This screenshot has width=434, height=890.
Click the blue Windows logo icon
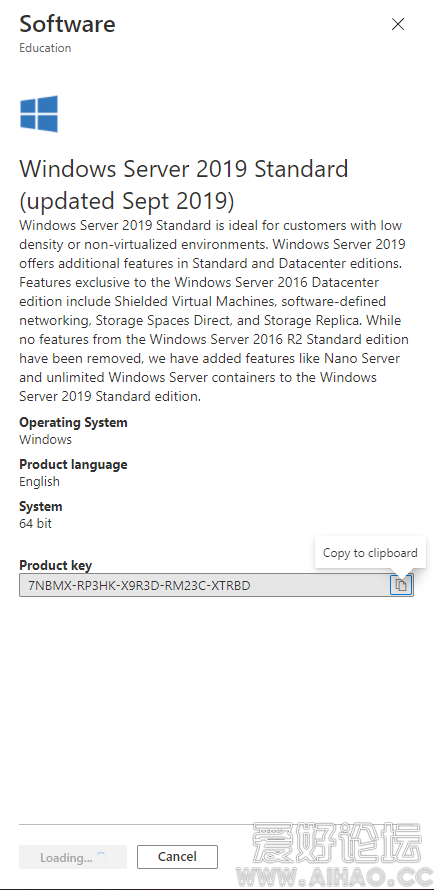point(39,114)
